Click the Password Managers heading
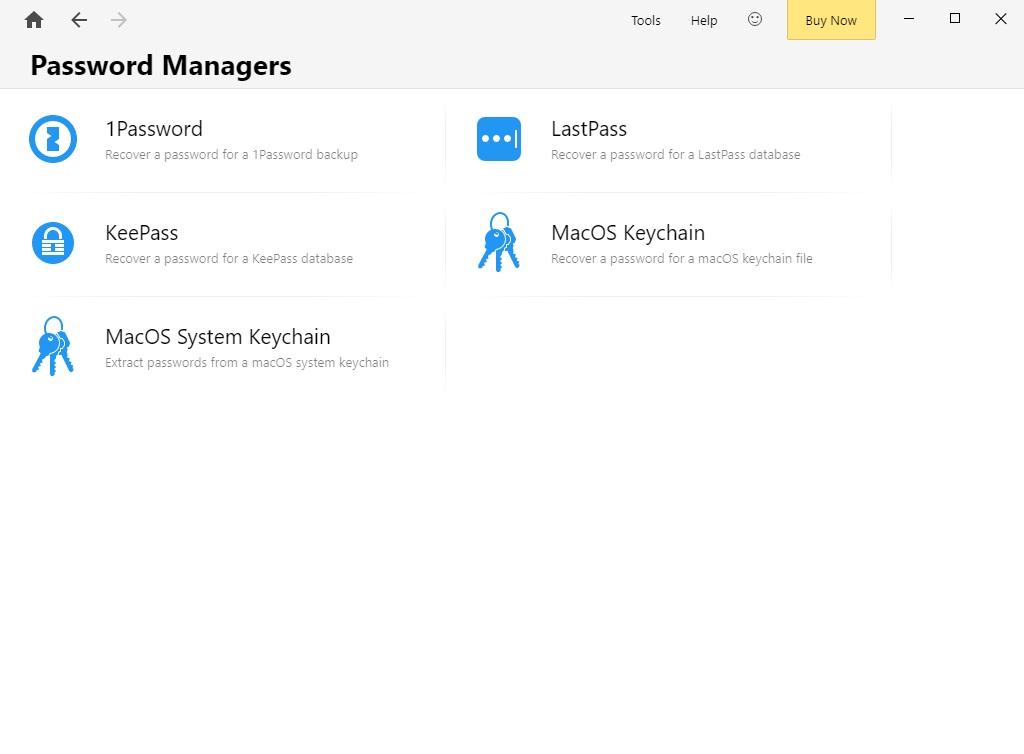The image size is (1024, 754). pos(161,66)
